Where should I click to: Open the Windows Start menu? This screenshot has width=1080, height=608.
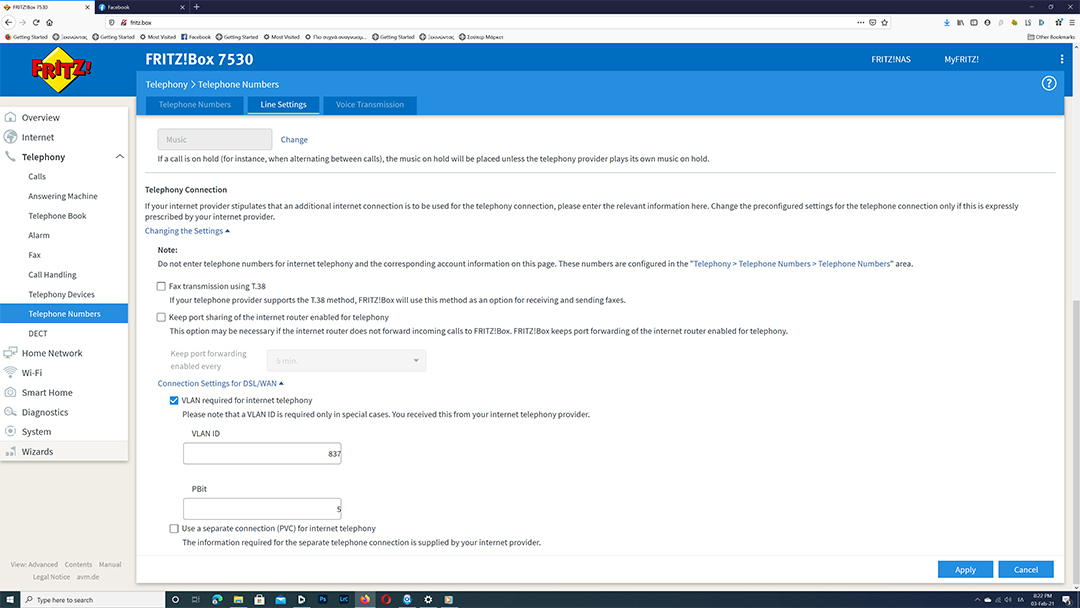click(10, 599)
